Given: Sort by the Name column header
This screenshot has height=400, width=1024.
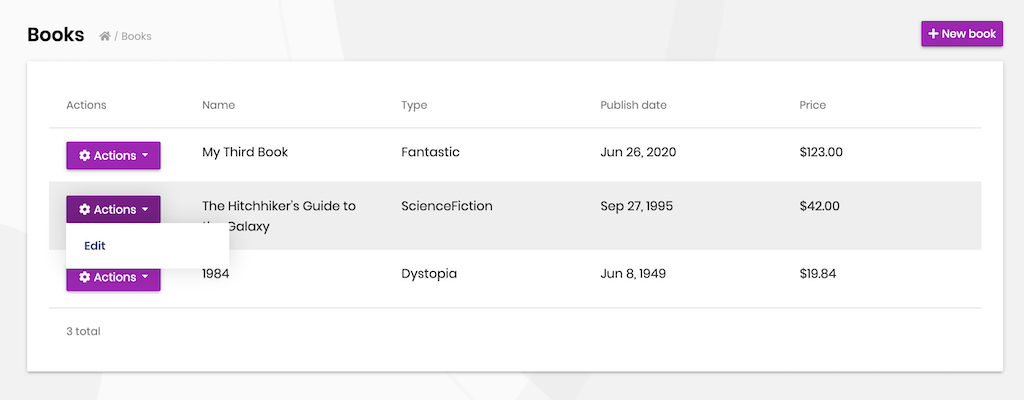Looking at the screenshot, I should pyautogui.click(x=218, y=105).
